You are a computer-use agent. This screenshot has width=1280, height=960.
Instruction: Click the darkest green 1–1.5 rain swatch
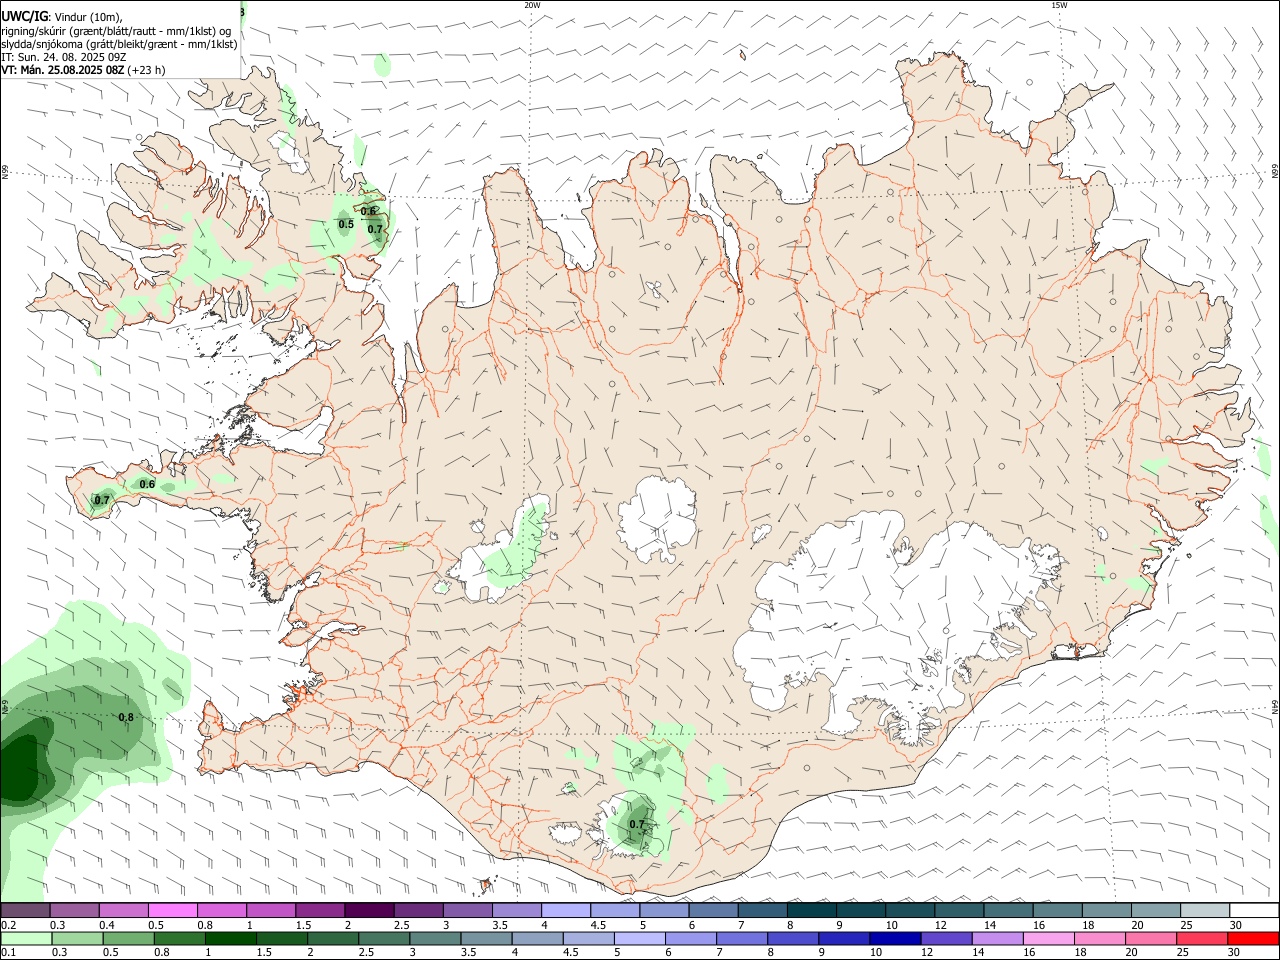(x=230, y=938)
